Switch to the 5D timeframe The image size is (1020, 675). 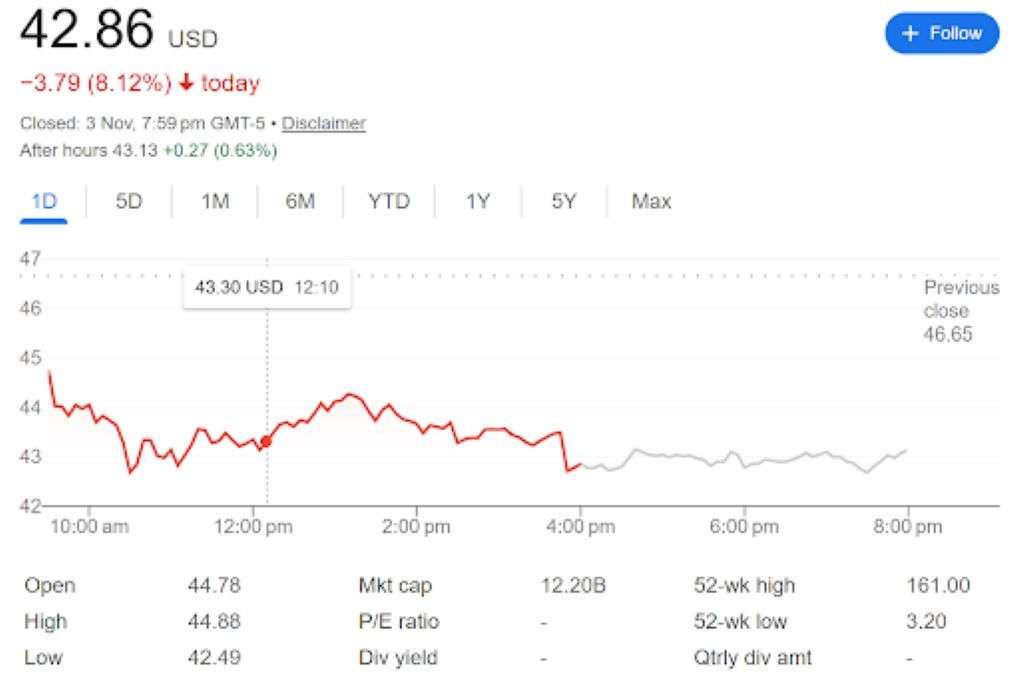tap(127, 201)
